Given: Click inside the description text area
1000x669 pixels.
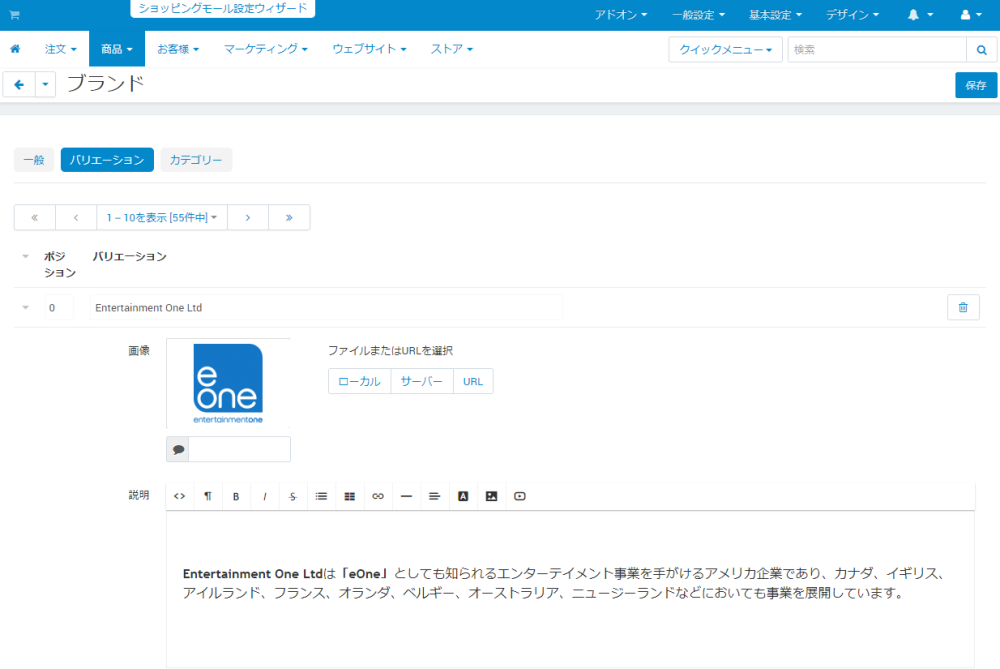Looking at the screenshot, I should (x=570, y=589).
